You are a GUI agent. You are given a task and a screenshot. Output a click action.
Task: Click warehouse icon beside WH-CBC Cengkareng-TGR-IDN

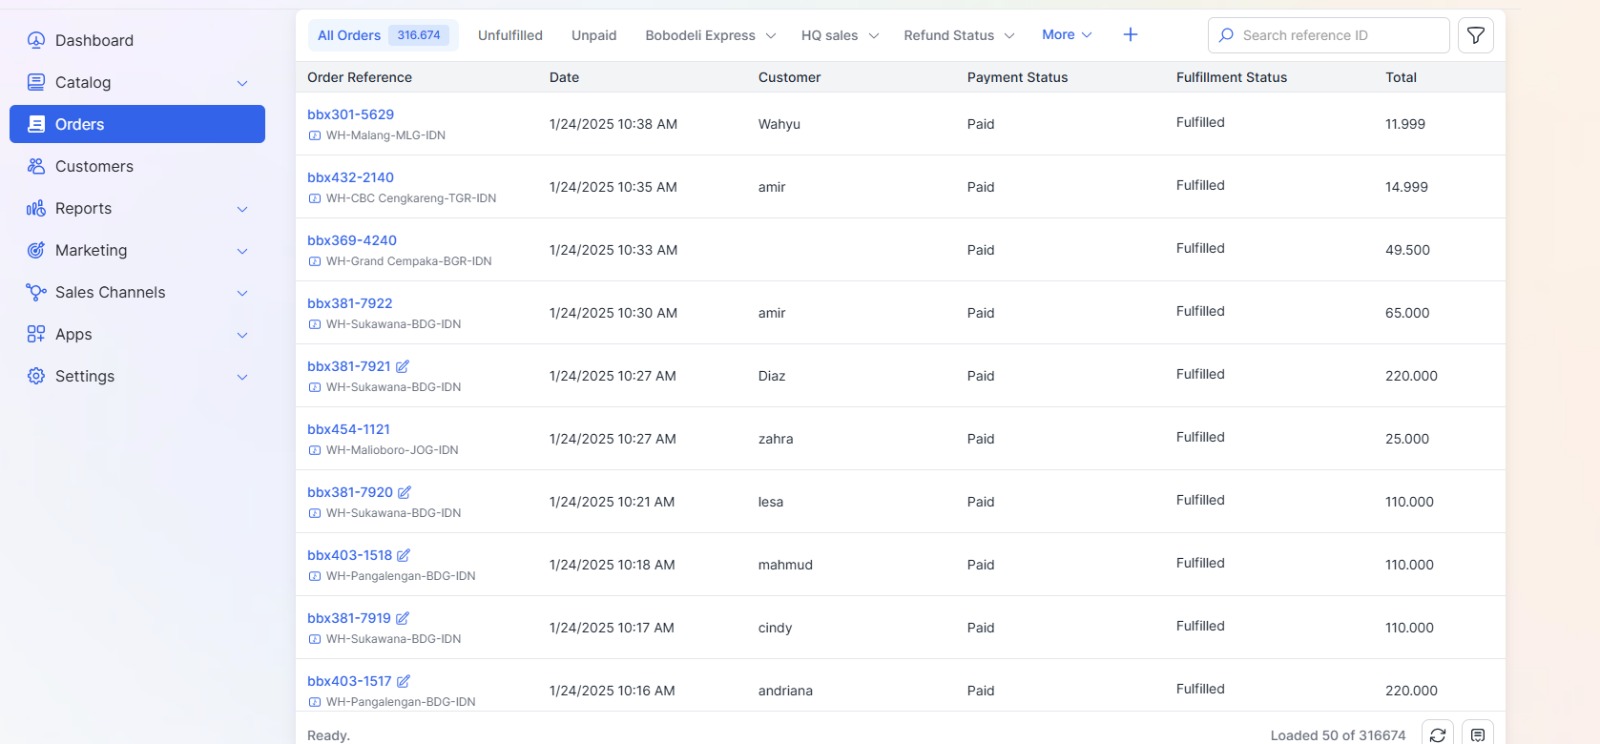pos(314,198)
